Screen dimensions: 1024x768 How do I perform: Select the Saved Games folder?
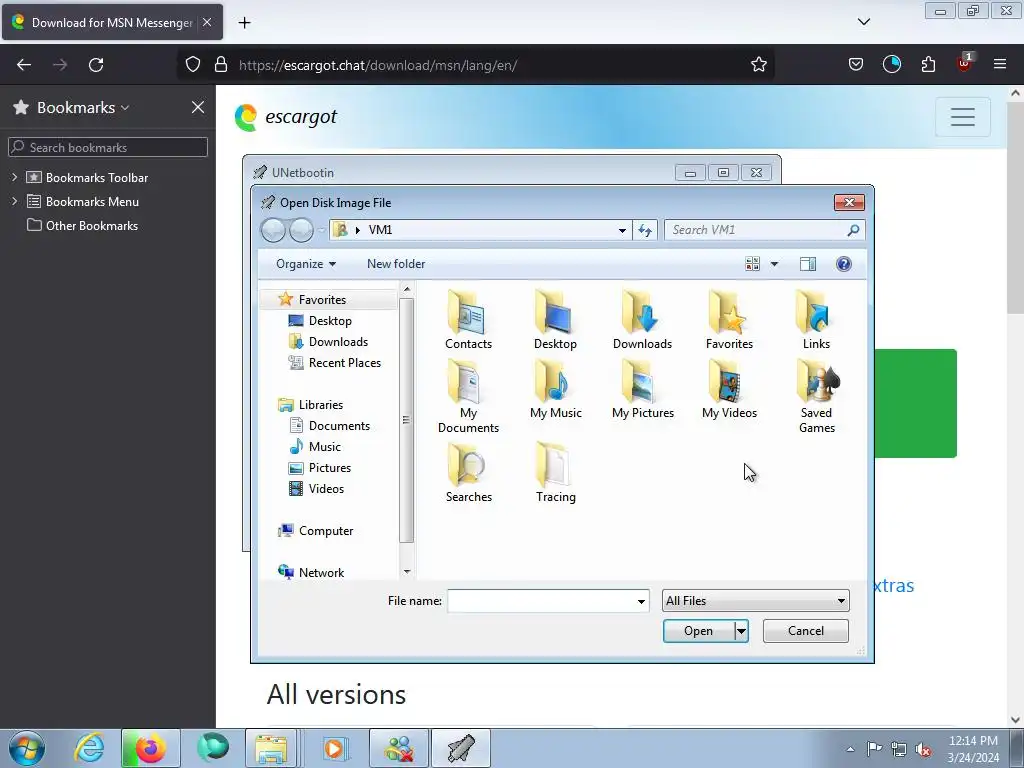(816, 397)
